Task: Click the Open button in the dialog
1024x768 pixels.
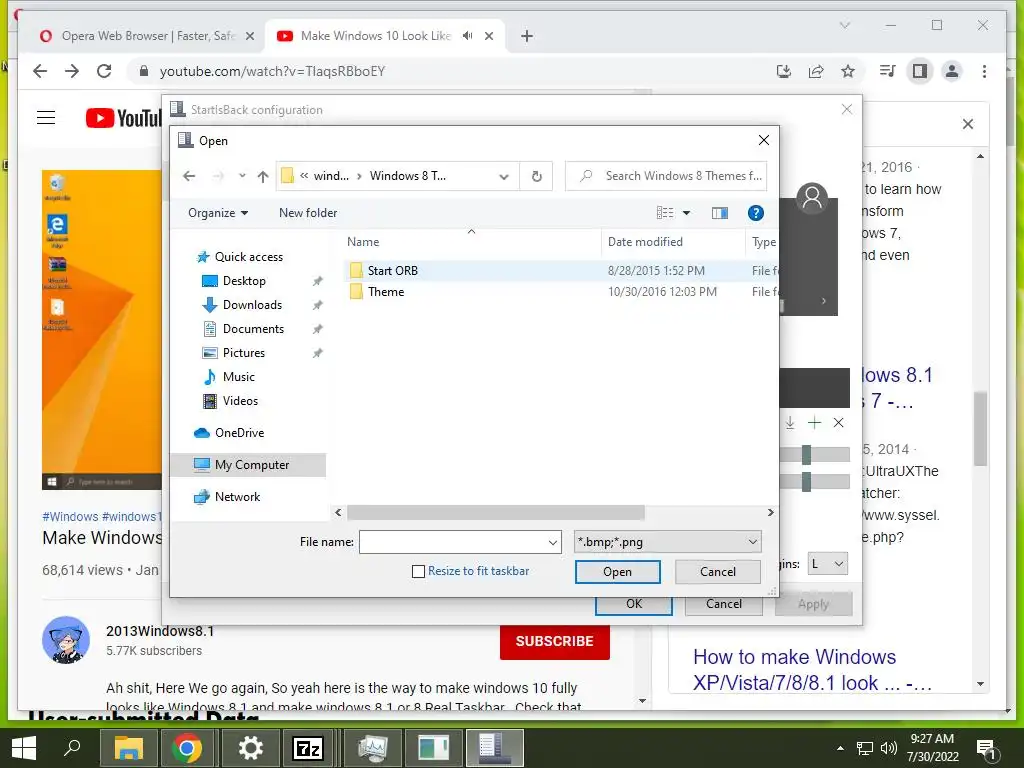Action: click(617, 572)
